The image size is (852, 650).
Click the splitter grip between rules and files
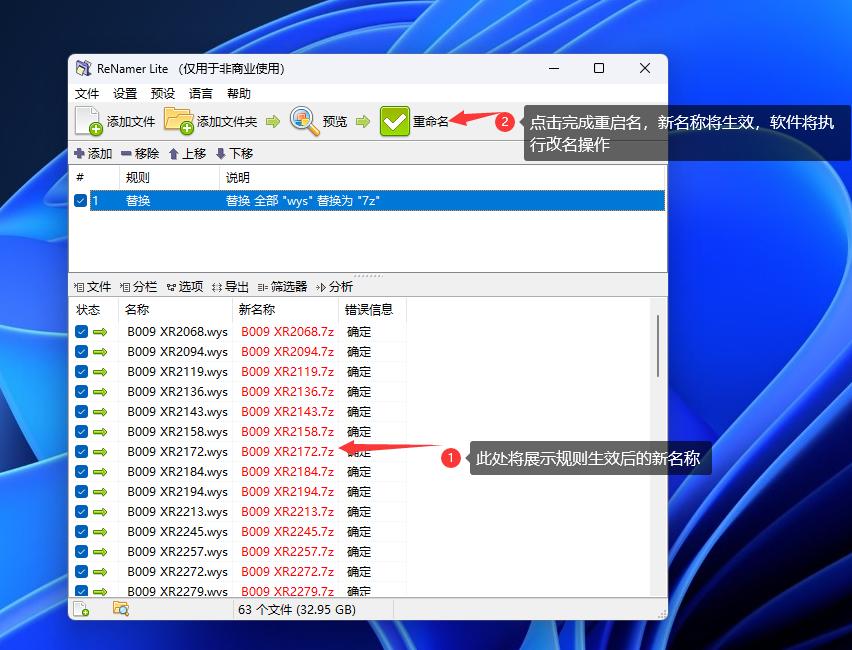coord(368,276)
